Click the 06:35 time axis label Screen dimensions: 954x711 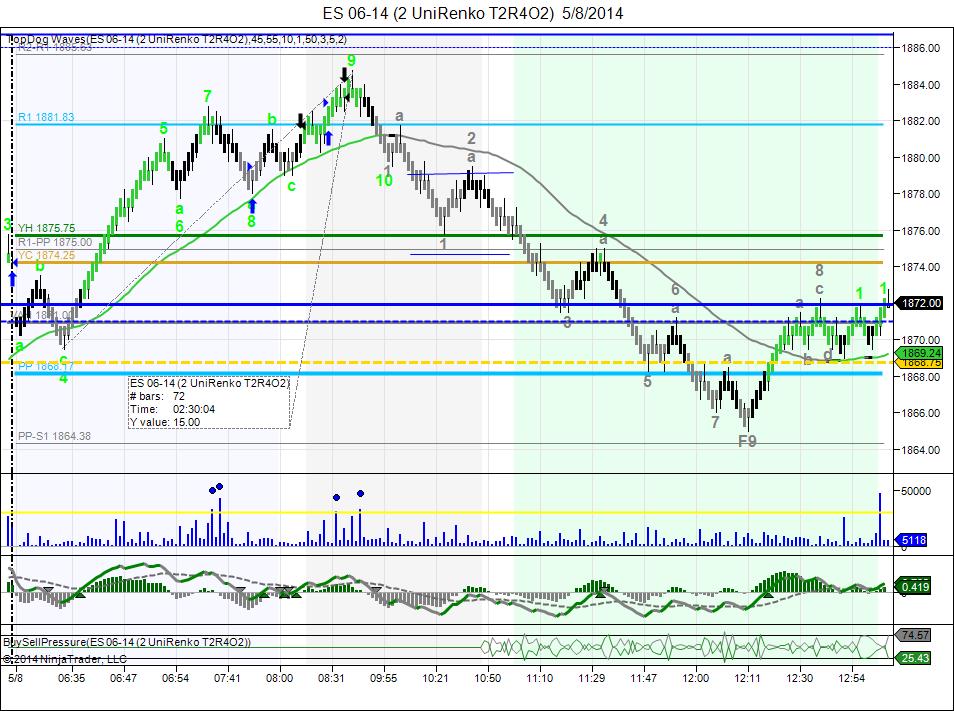click(71, 678)
